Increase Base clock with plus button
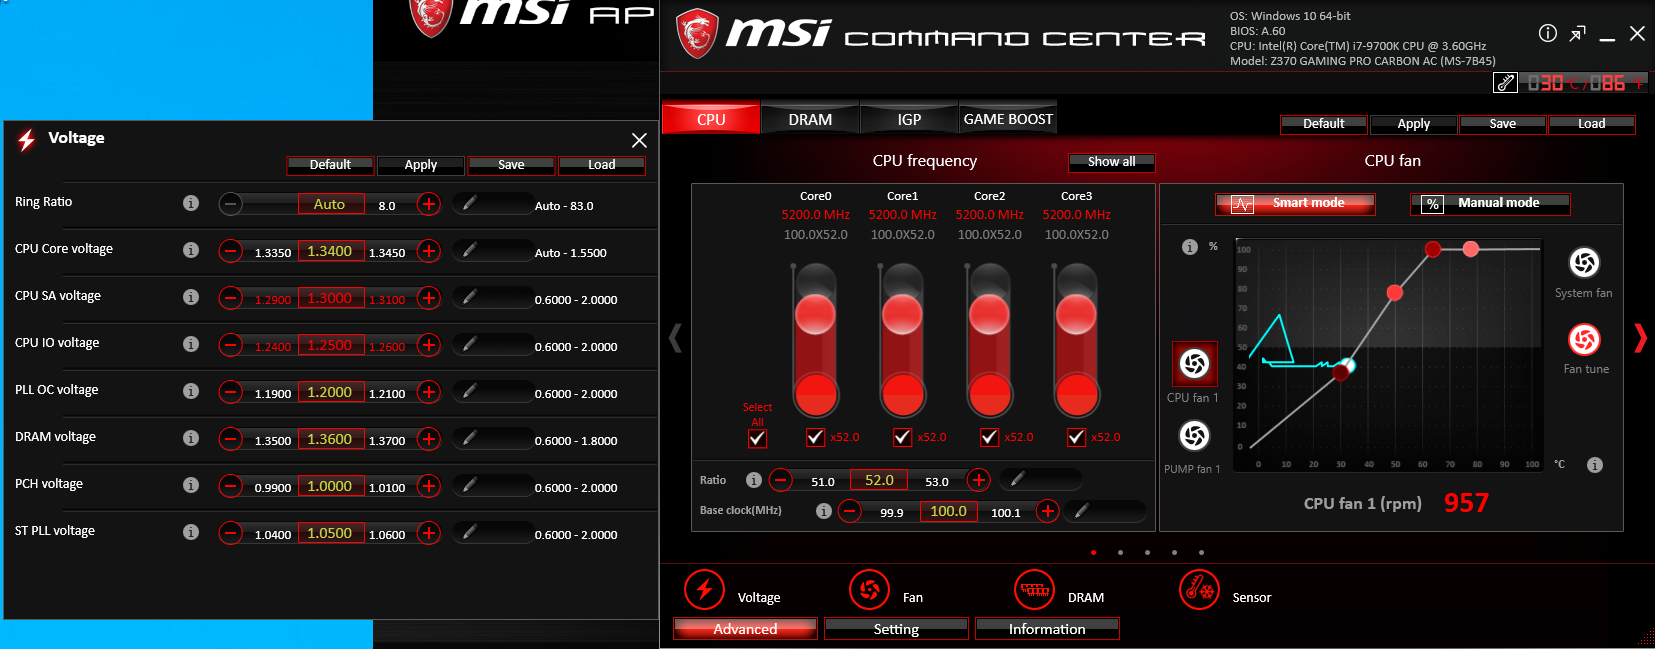 tap(1047, 511)
